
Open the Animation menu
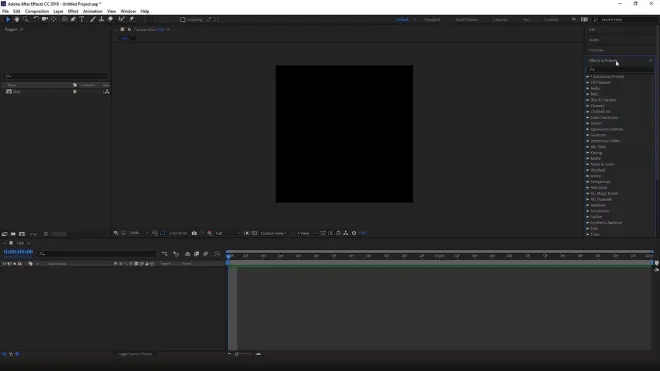click(x=93, y=11)
